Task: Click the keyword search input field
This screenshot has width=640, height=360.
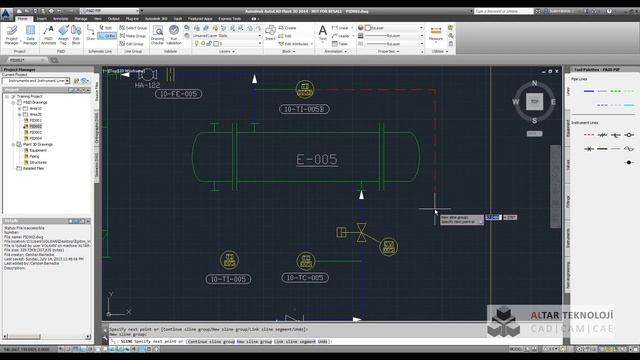Action: (504, 11)
